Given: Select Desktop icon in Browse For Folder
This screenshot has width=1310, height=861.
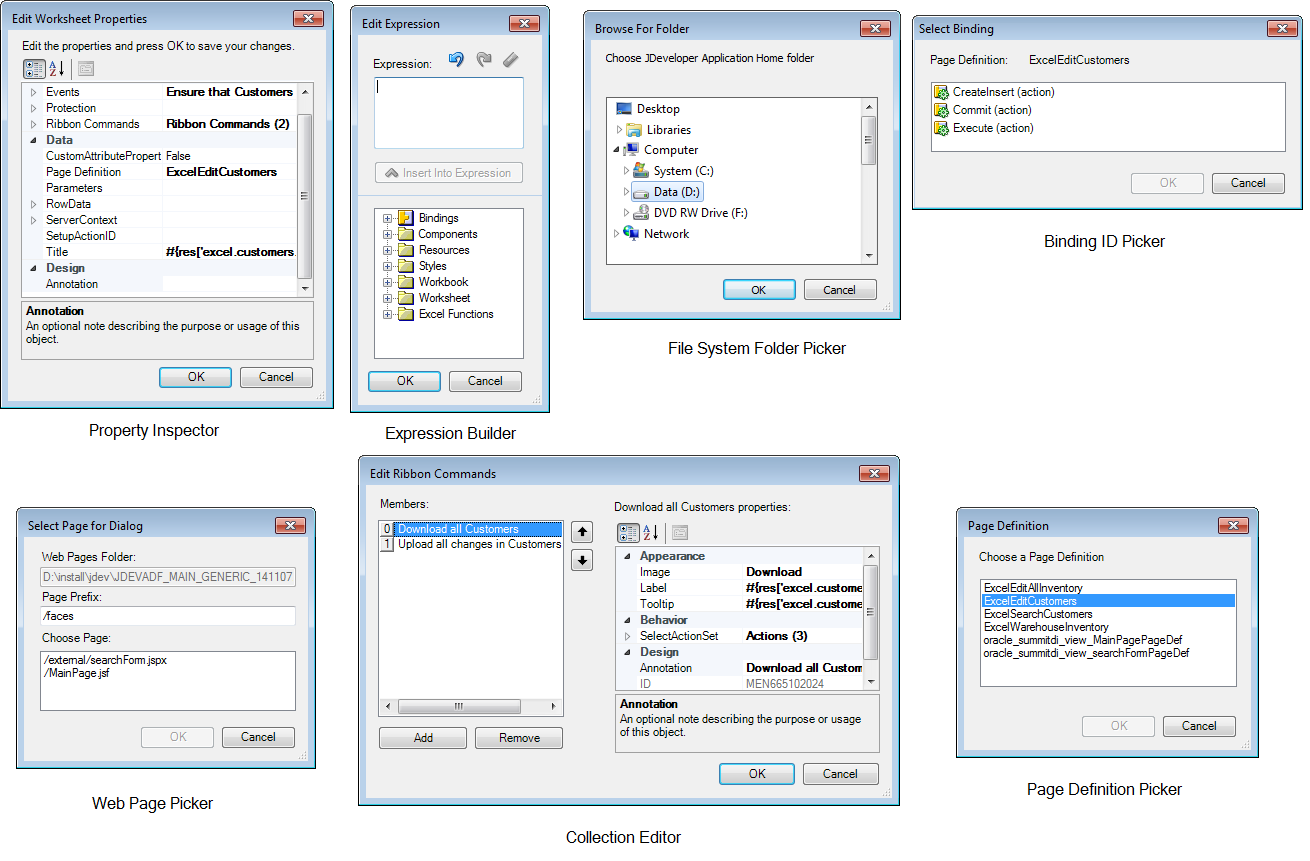Looking at the screenshot, I should coord(624,109).
